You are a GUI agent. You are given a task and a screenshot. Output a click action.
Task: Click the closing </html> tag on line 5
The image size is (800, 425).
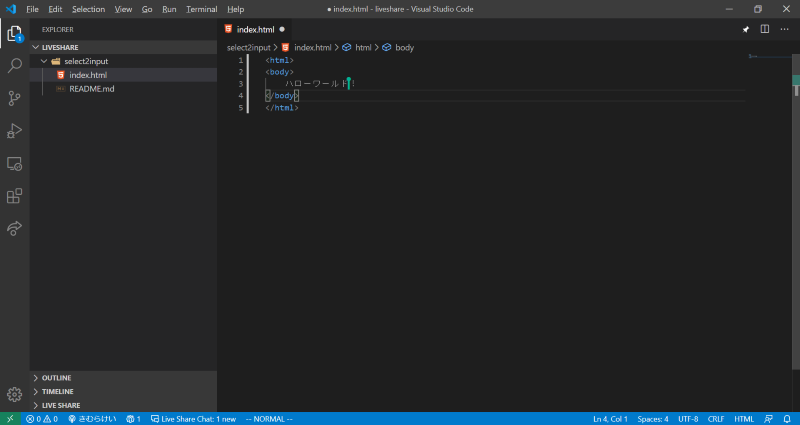tap(282, 108)
